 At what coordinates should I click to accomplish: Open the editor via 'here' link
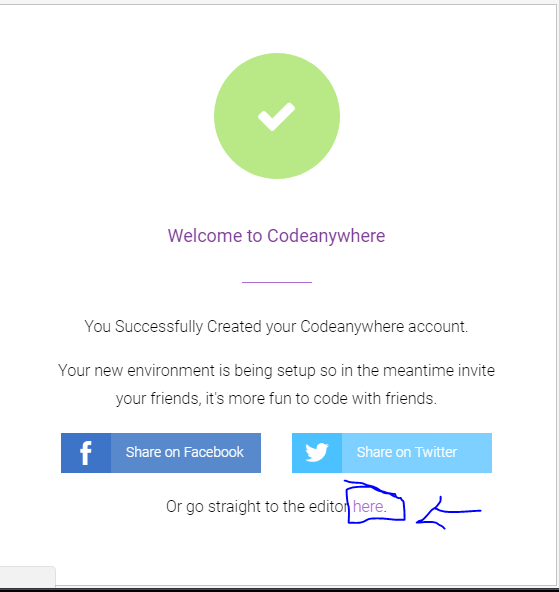[368, 506]
